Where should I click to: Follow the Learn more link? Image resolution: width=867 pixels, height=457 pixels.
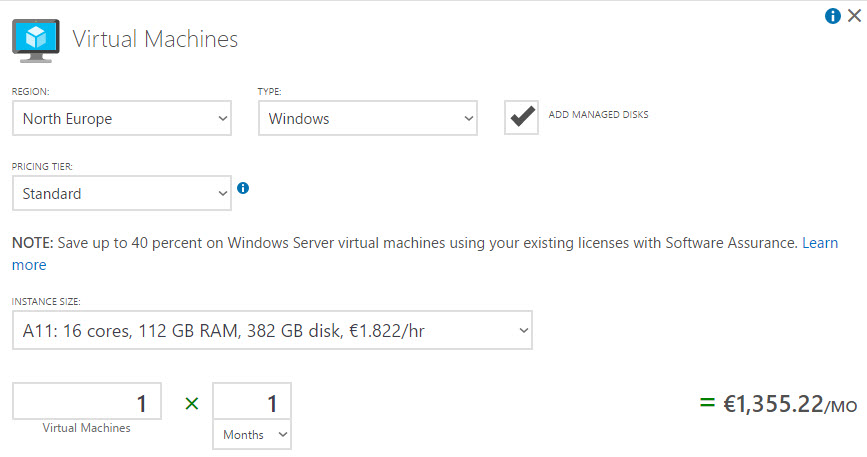(820, 243)
